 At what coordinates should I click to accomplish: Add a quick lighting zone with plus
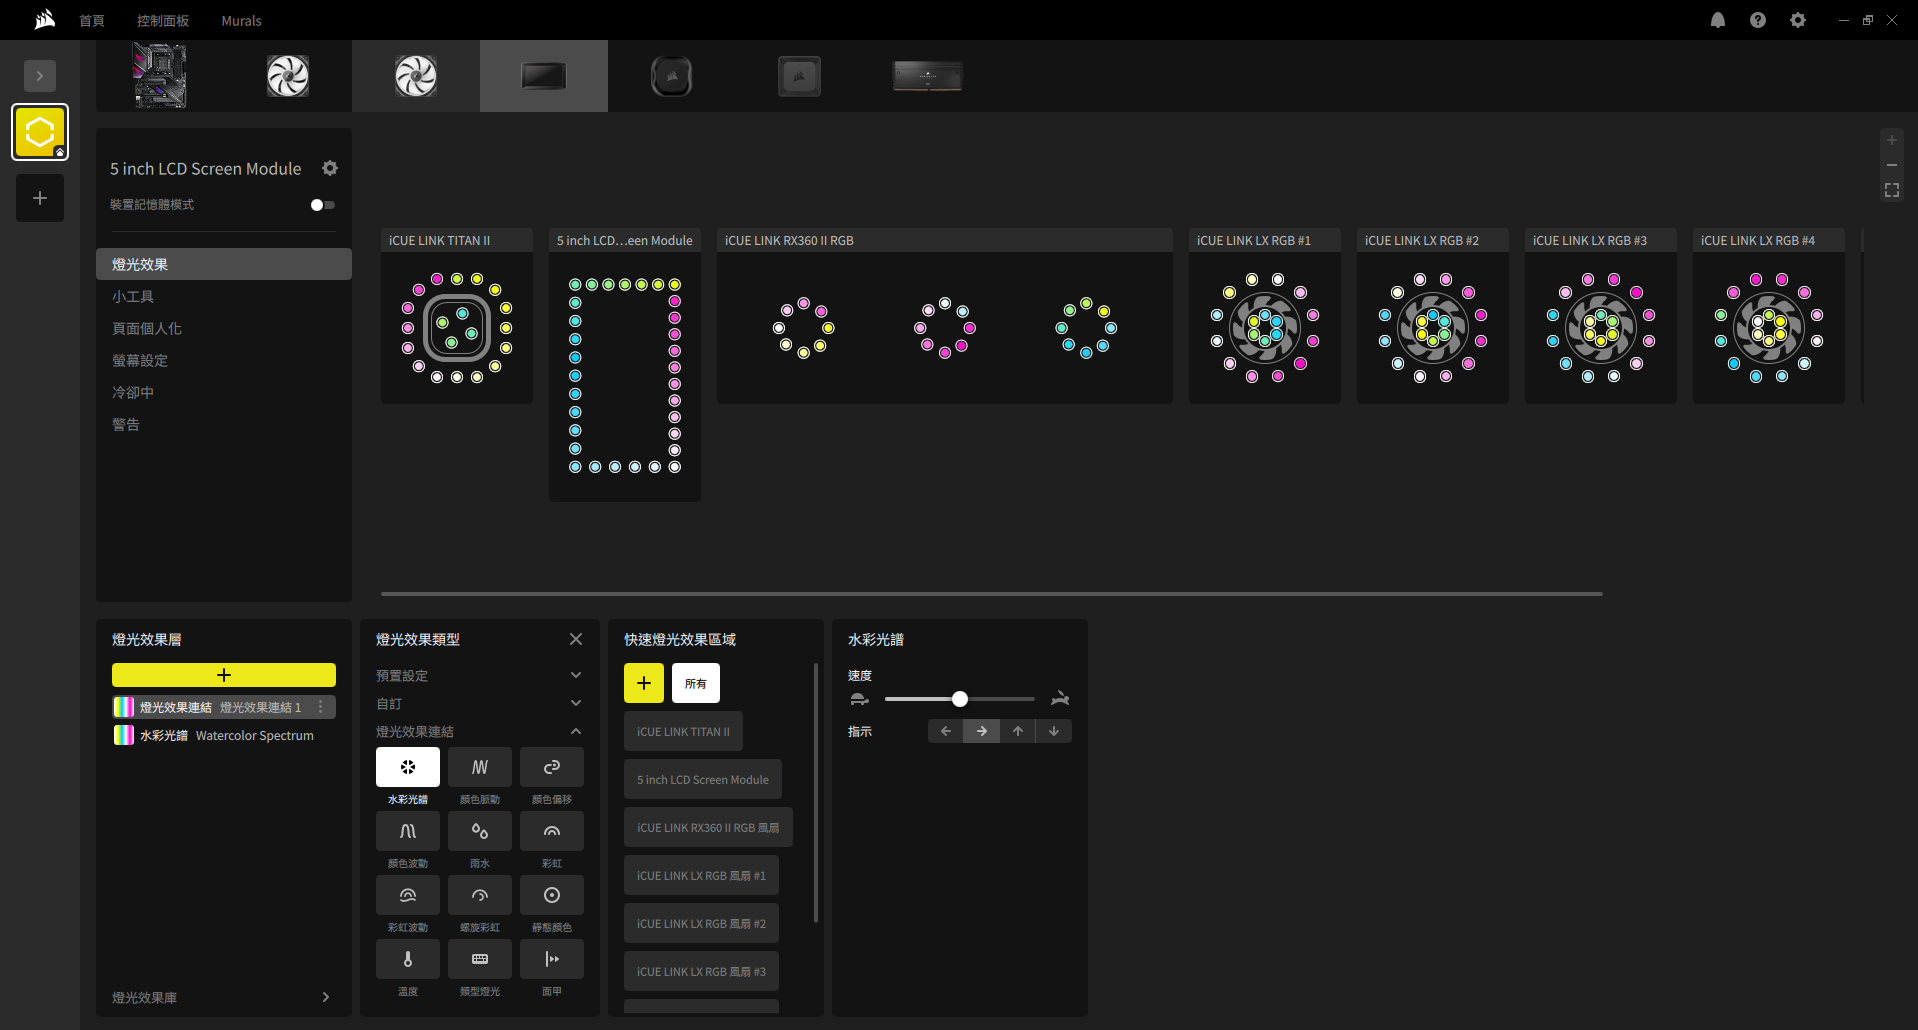click(644, 683)
